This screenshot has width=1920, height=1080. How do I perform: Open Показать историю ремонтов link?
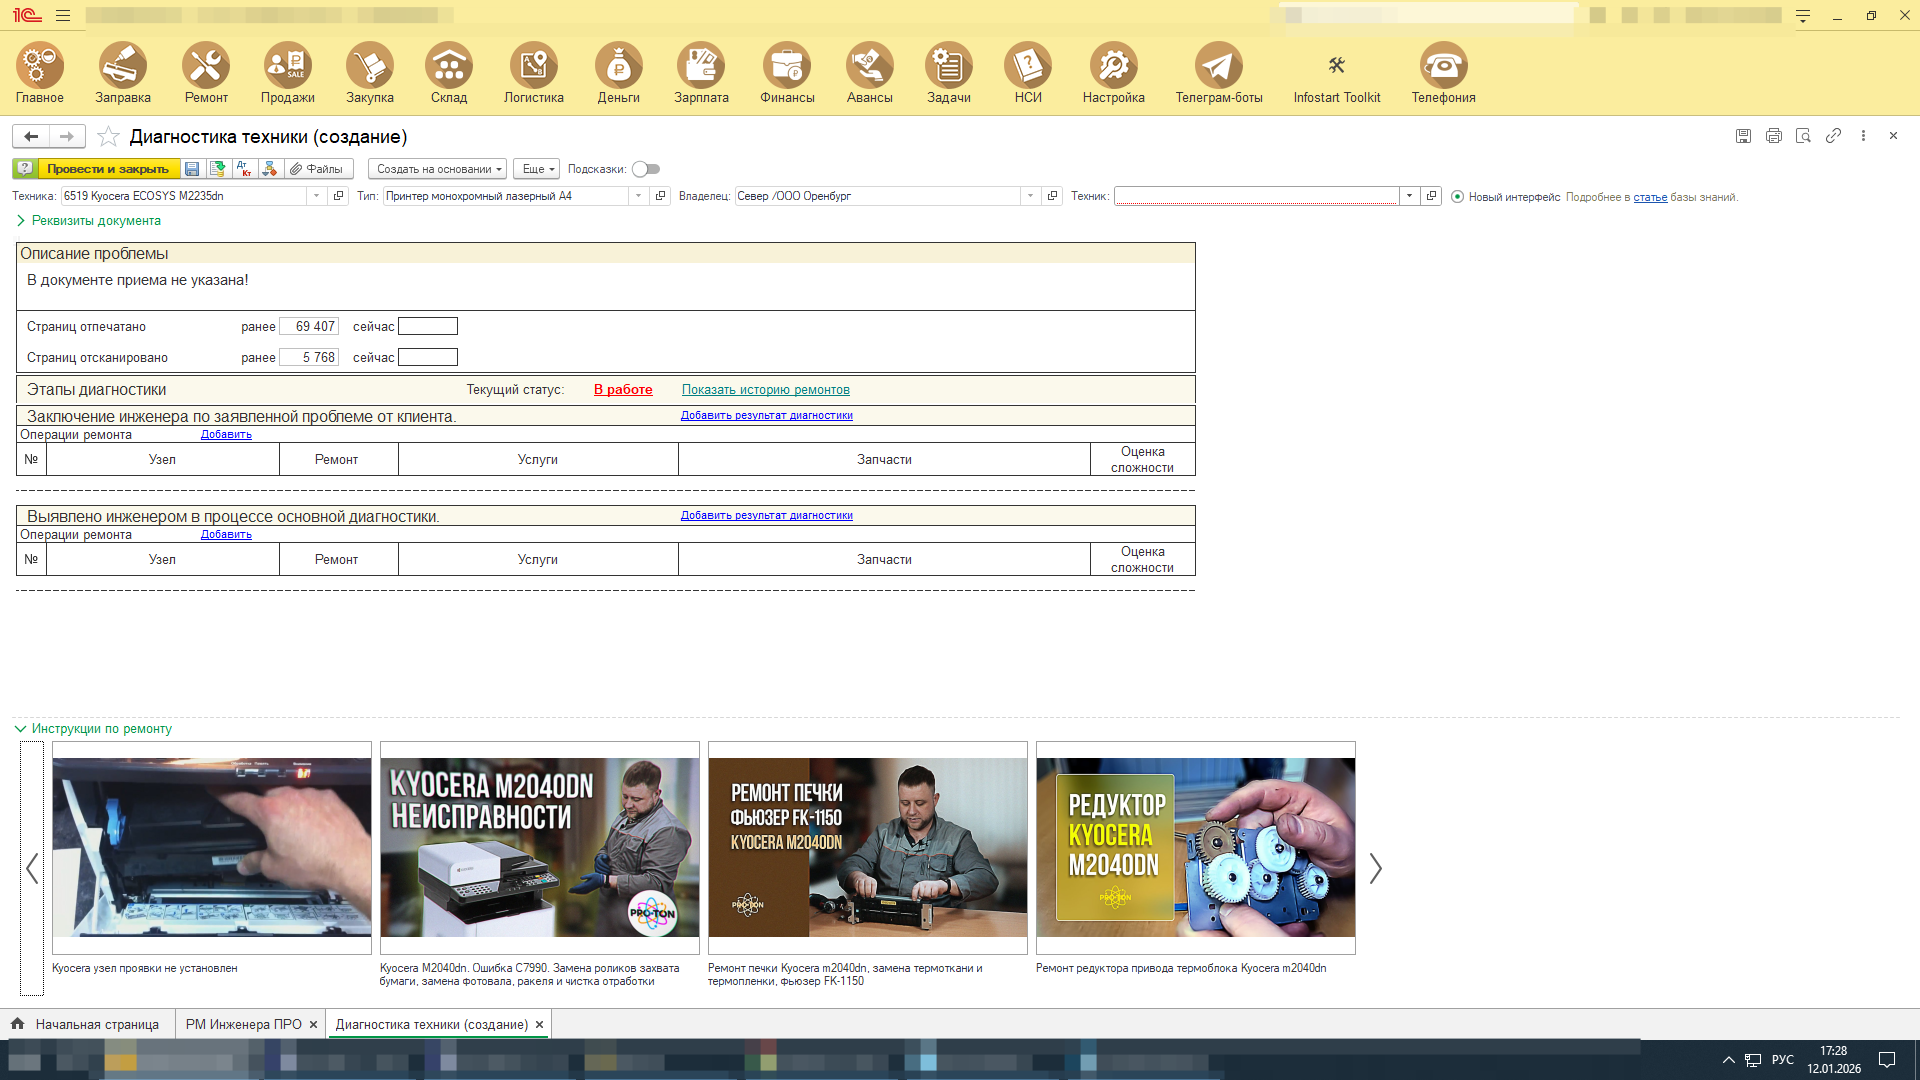pos(765,390)
